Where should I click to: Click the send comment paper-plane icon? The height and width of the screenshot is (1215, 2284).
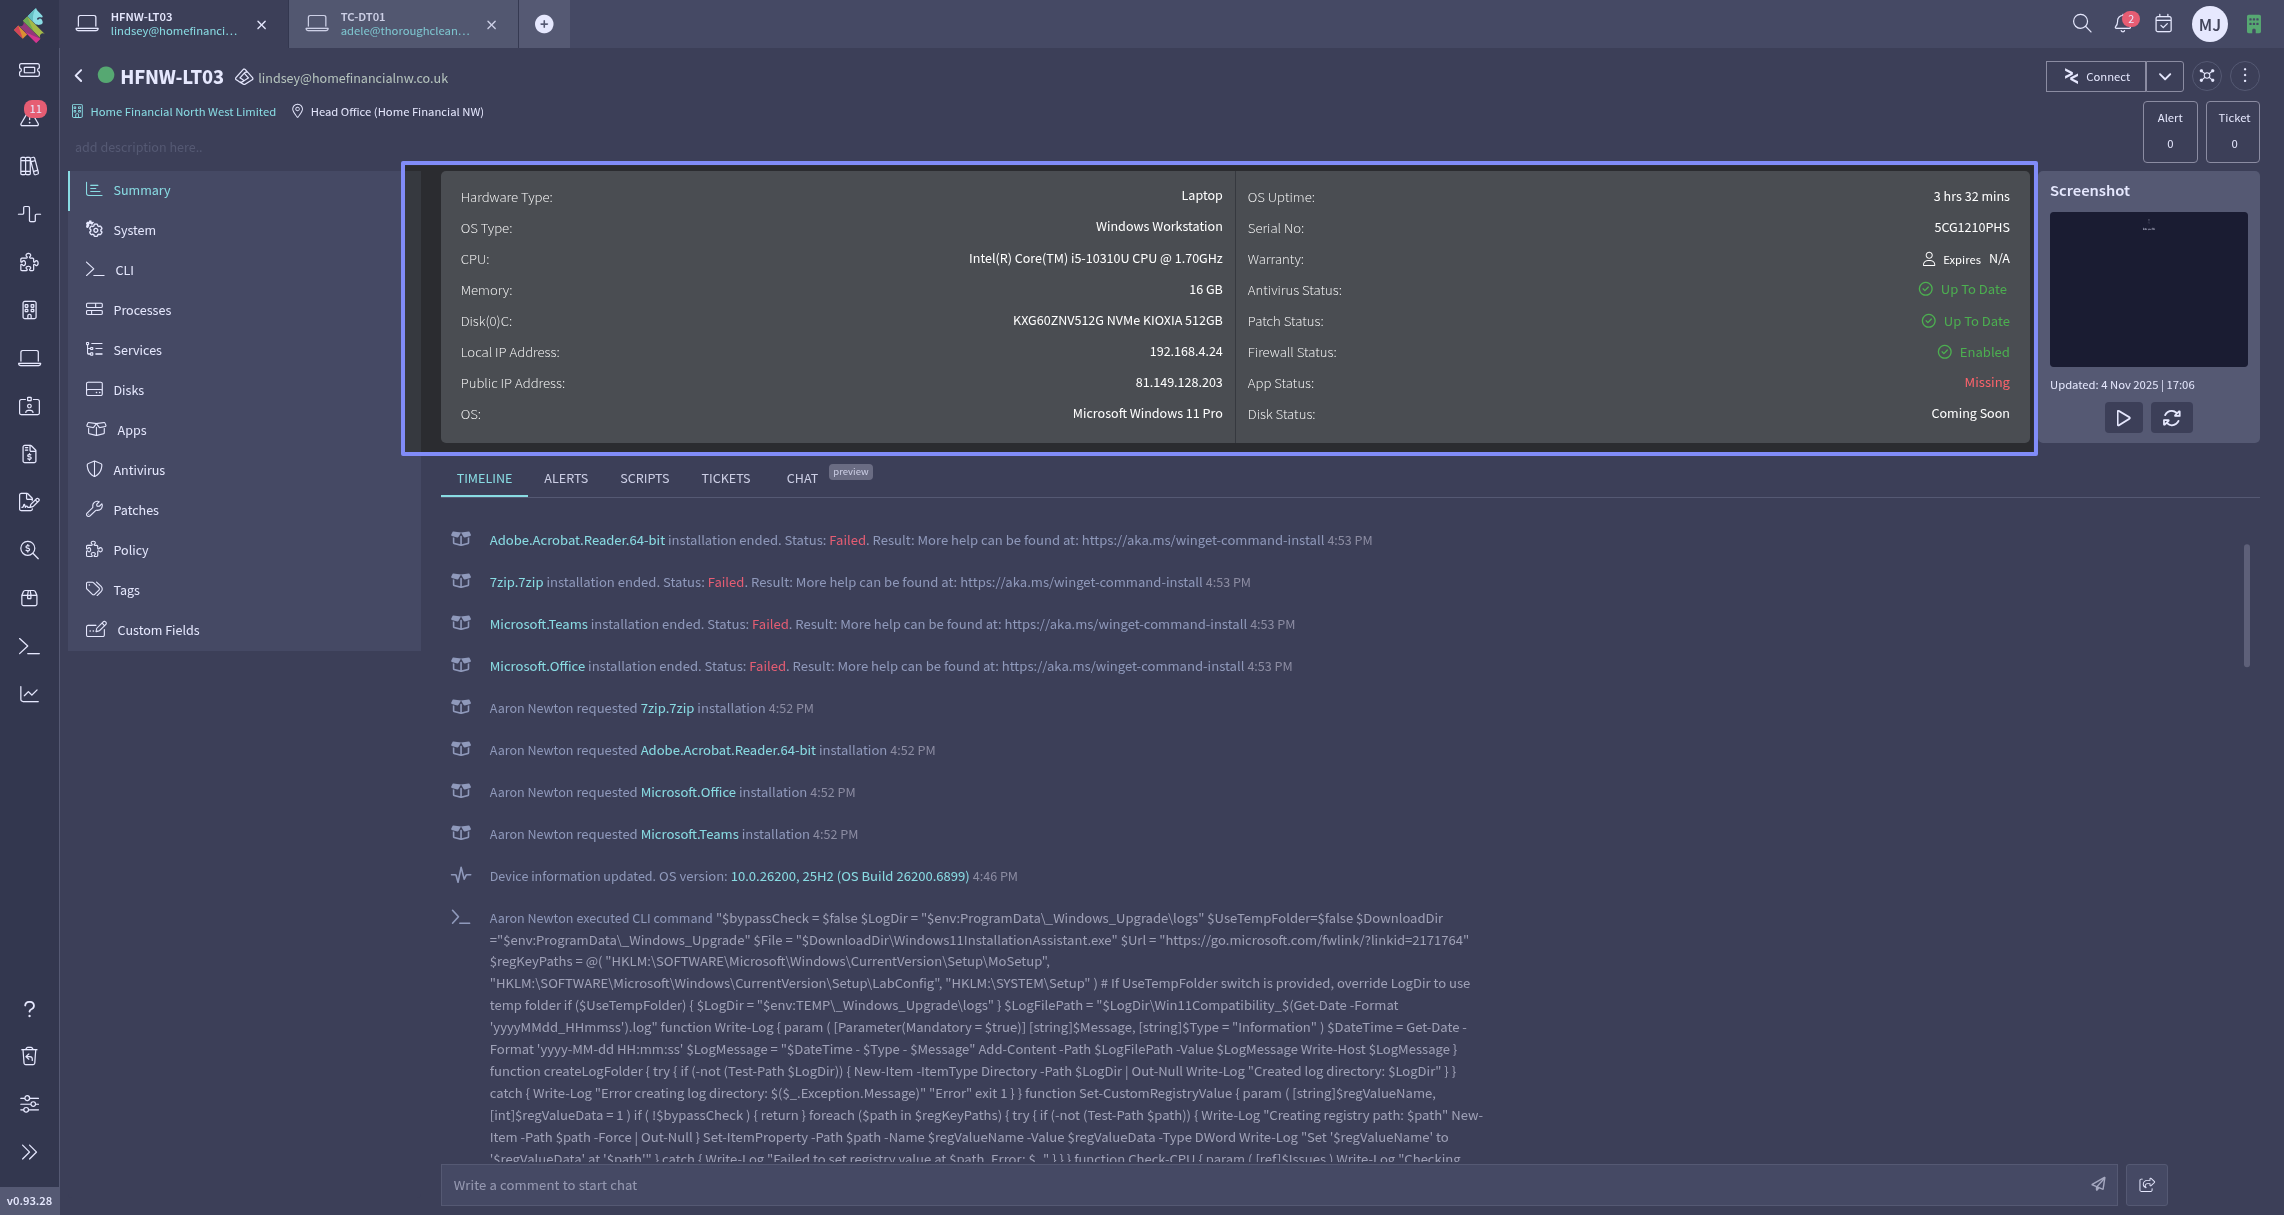[2098, 1184]
